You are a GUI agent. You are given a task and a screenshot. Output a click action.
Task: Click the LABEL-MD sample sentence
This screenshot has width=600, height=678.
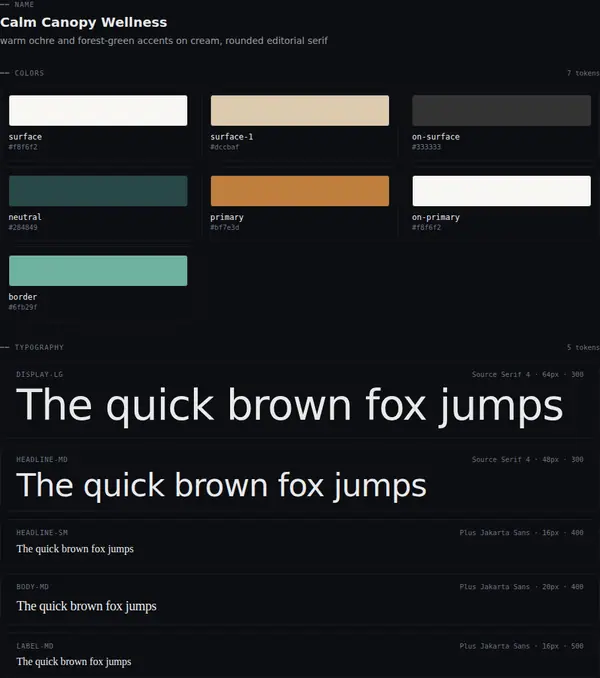(x=74, y=662)
